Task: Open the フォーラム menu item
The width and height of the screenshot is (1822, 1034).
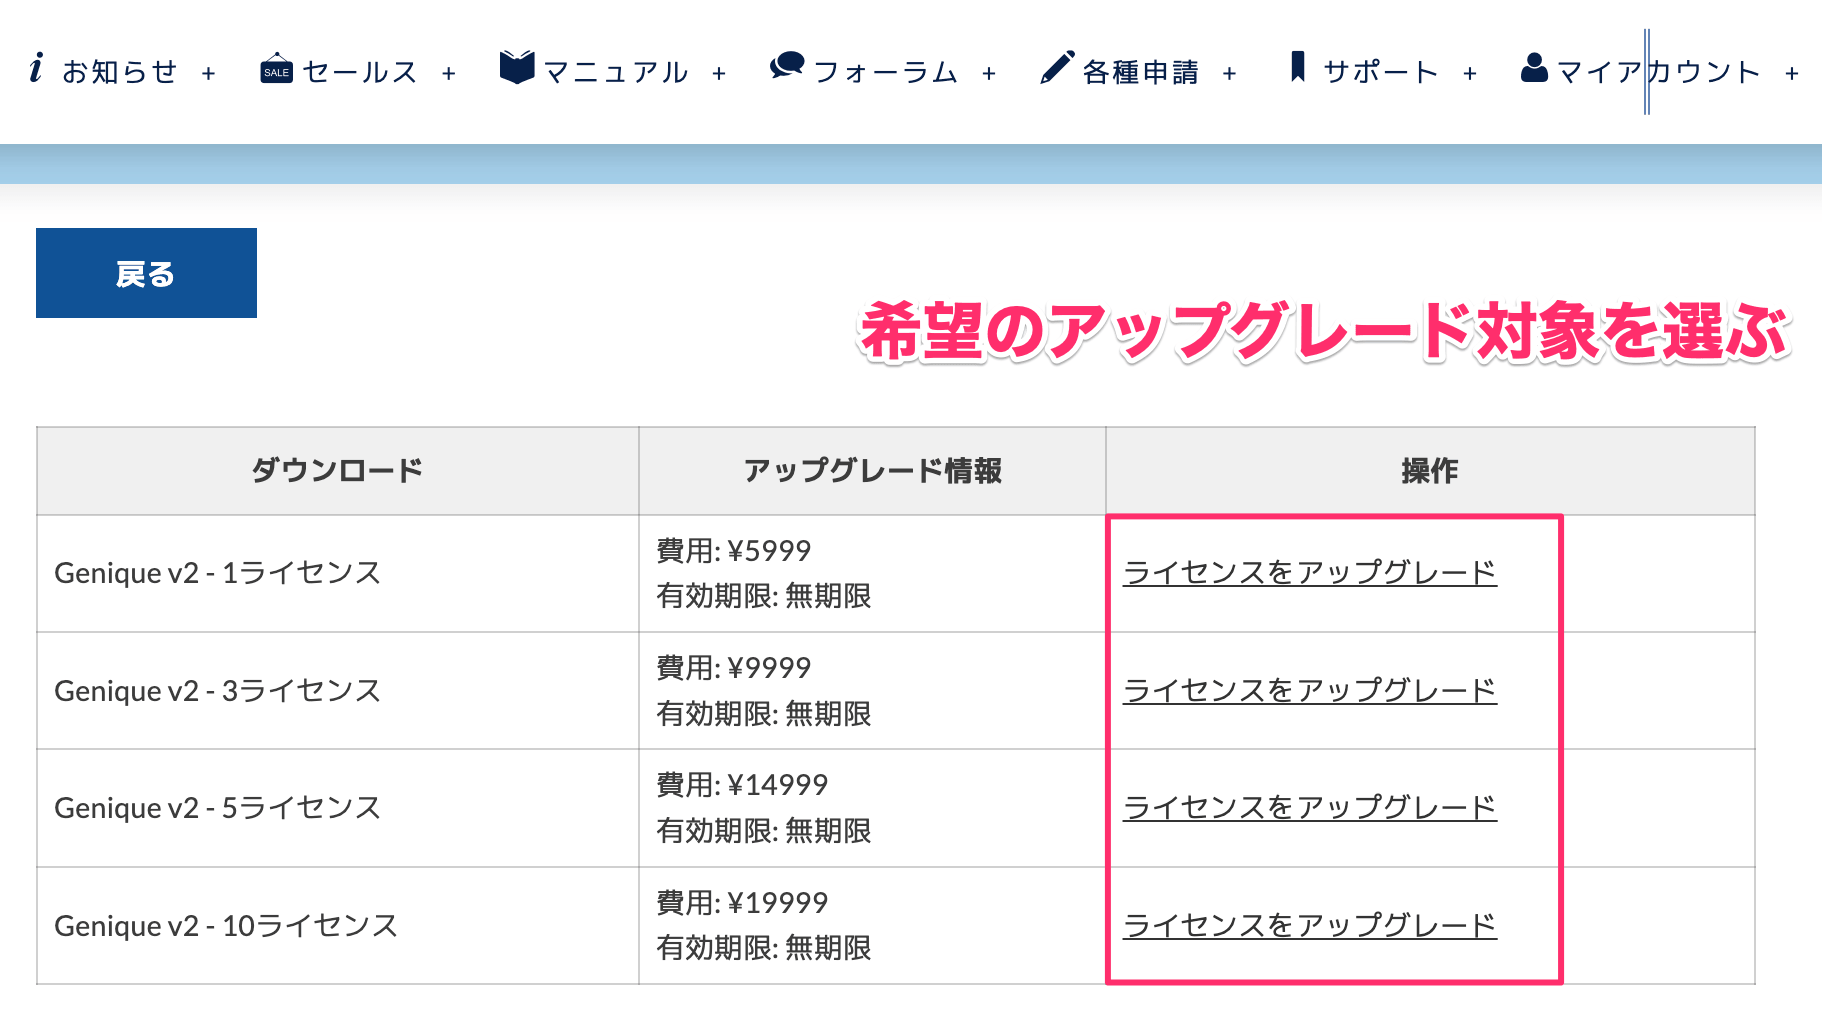Action: [886, 72]
